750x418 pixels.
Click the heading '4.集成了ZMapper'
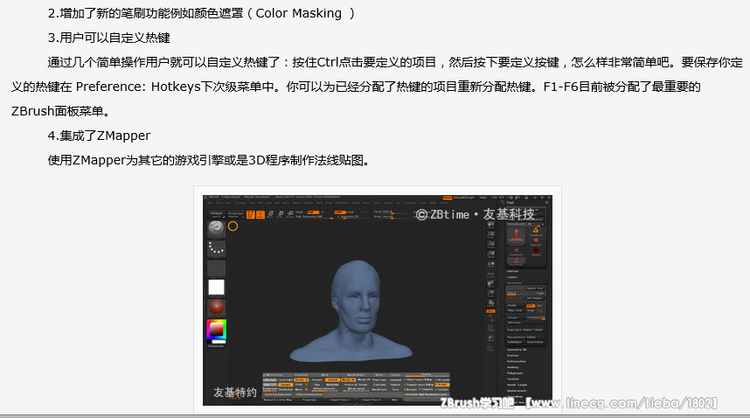tap(99, 136)
